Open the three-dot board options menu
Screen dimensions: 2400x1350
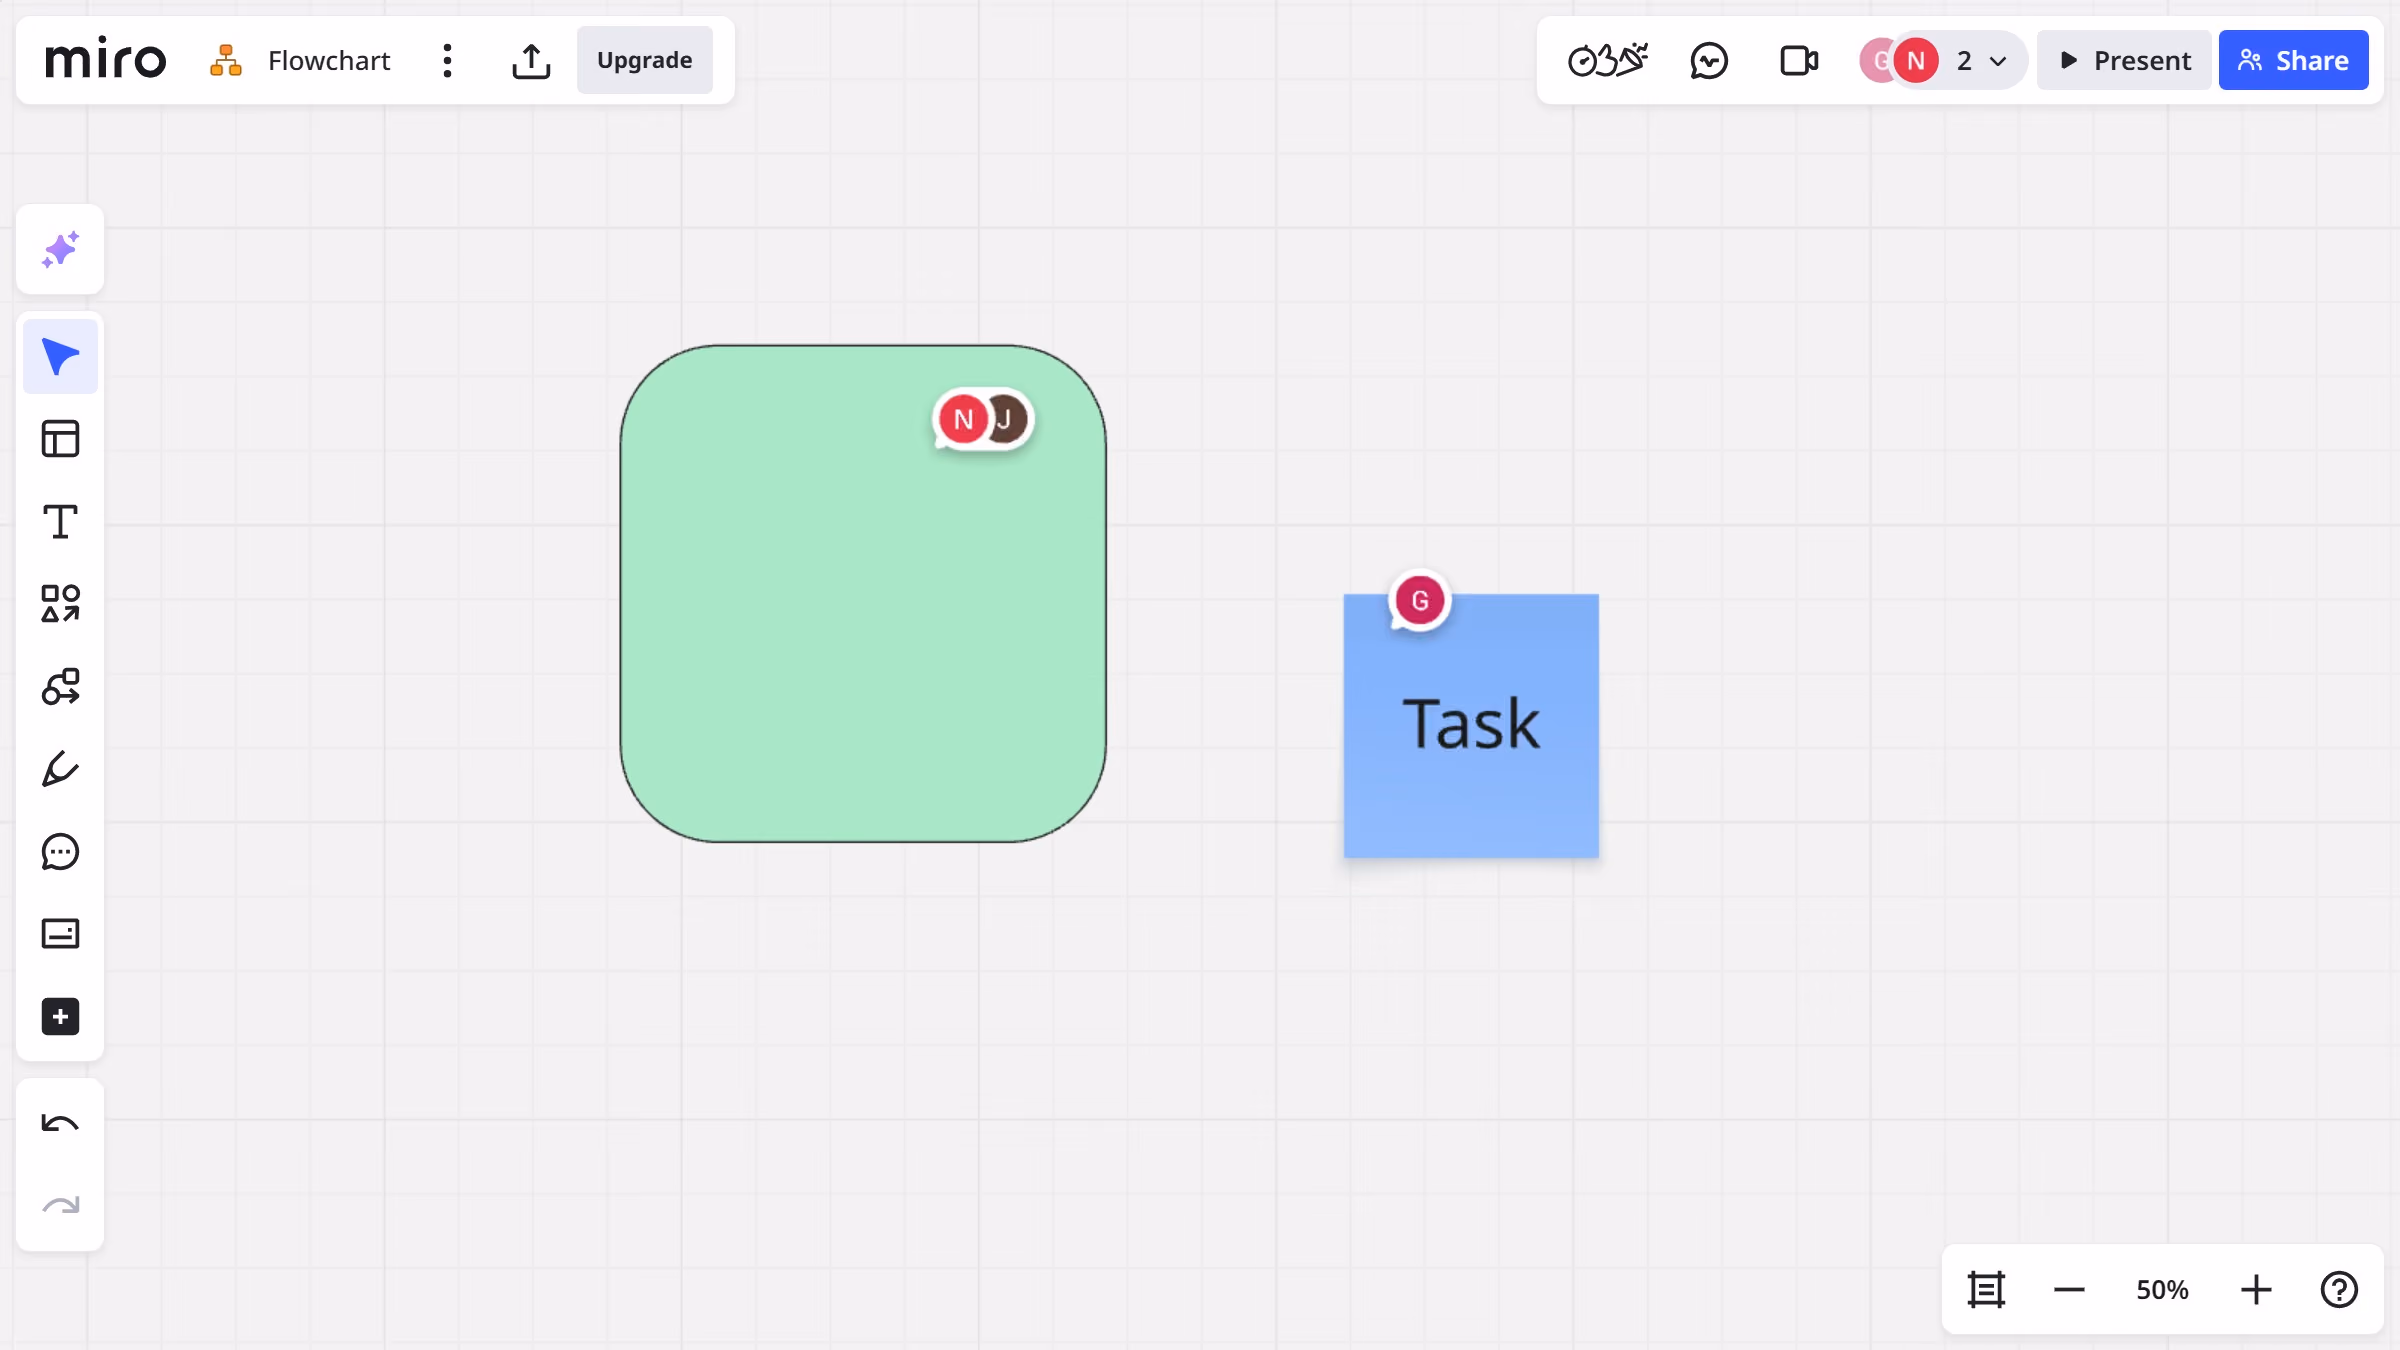[447, 60]
